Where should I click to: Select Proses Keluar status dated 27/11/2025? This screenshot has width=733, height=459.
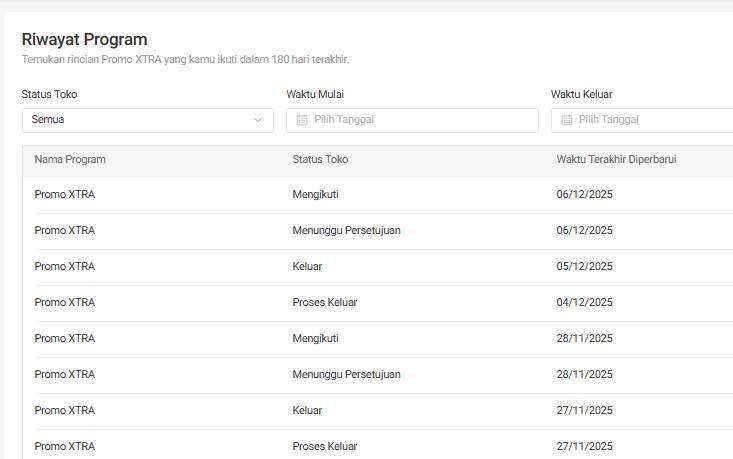[x=324, y=446]
